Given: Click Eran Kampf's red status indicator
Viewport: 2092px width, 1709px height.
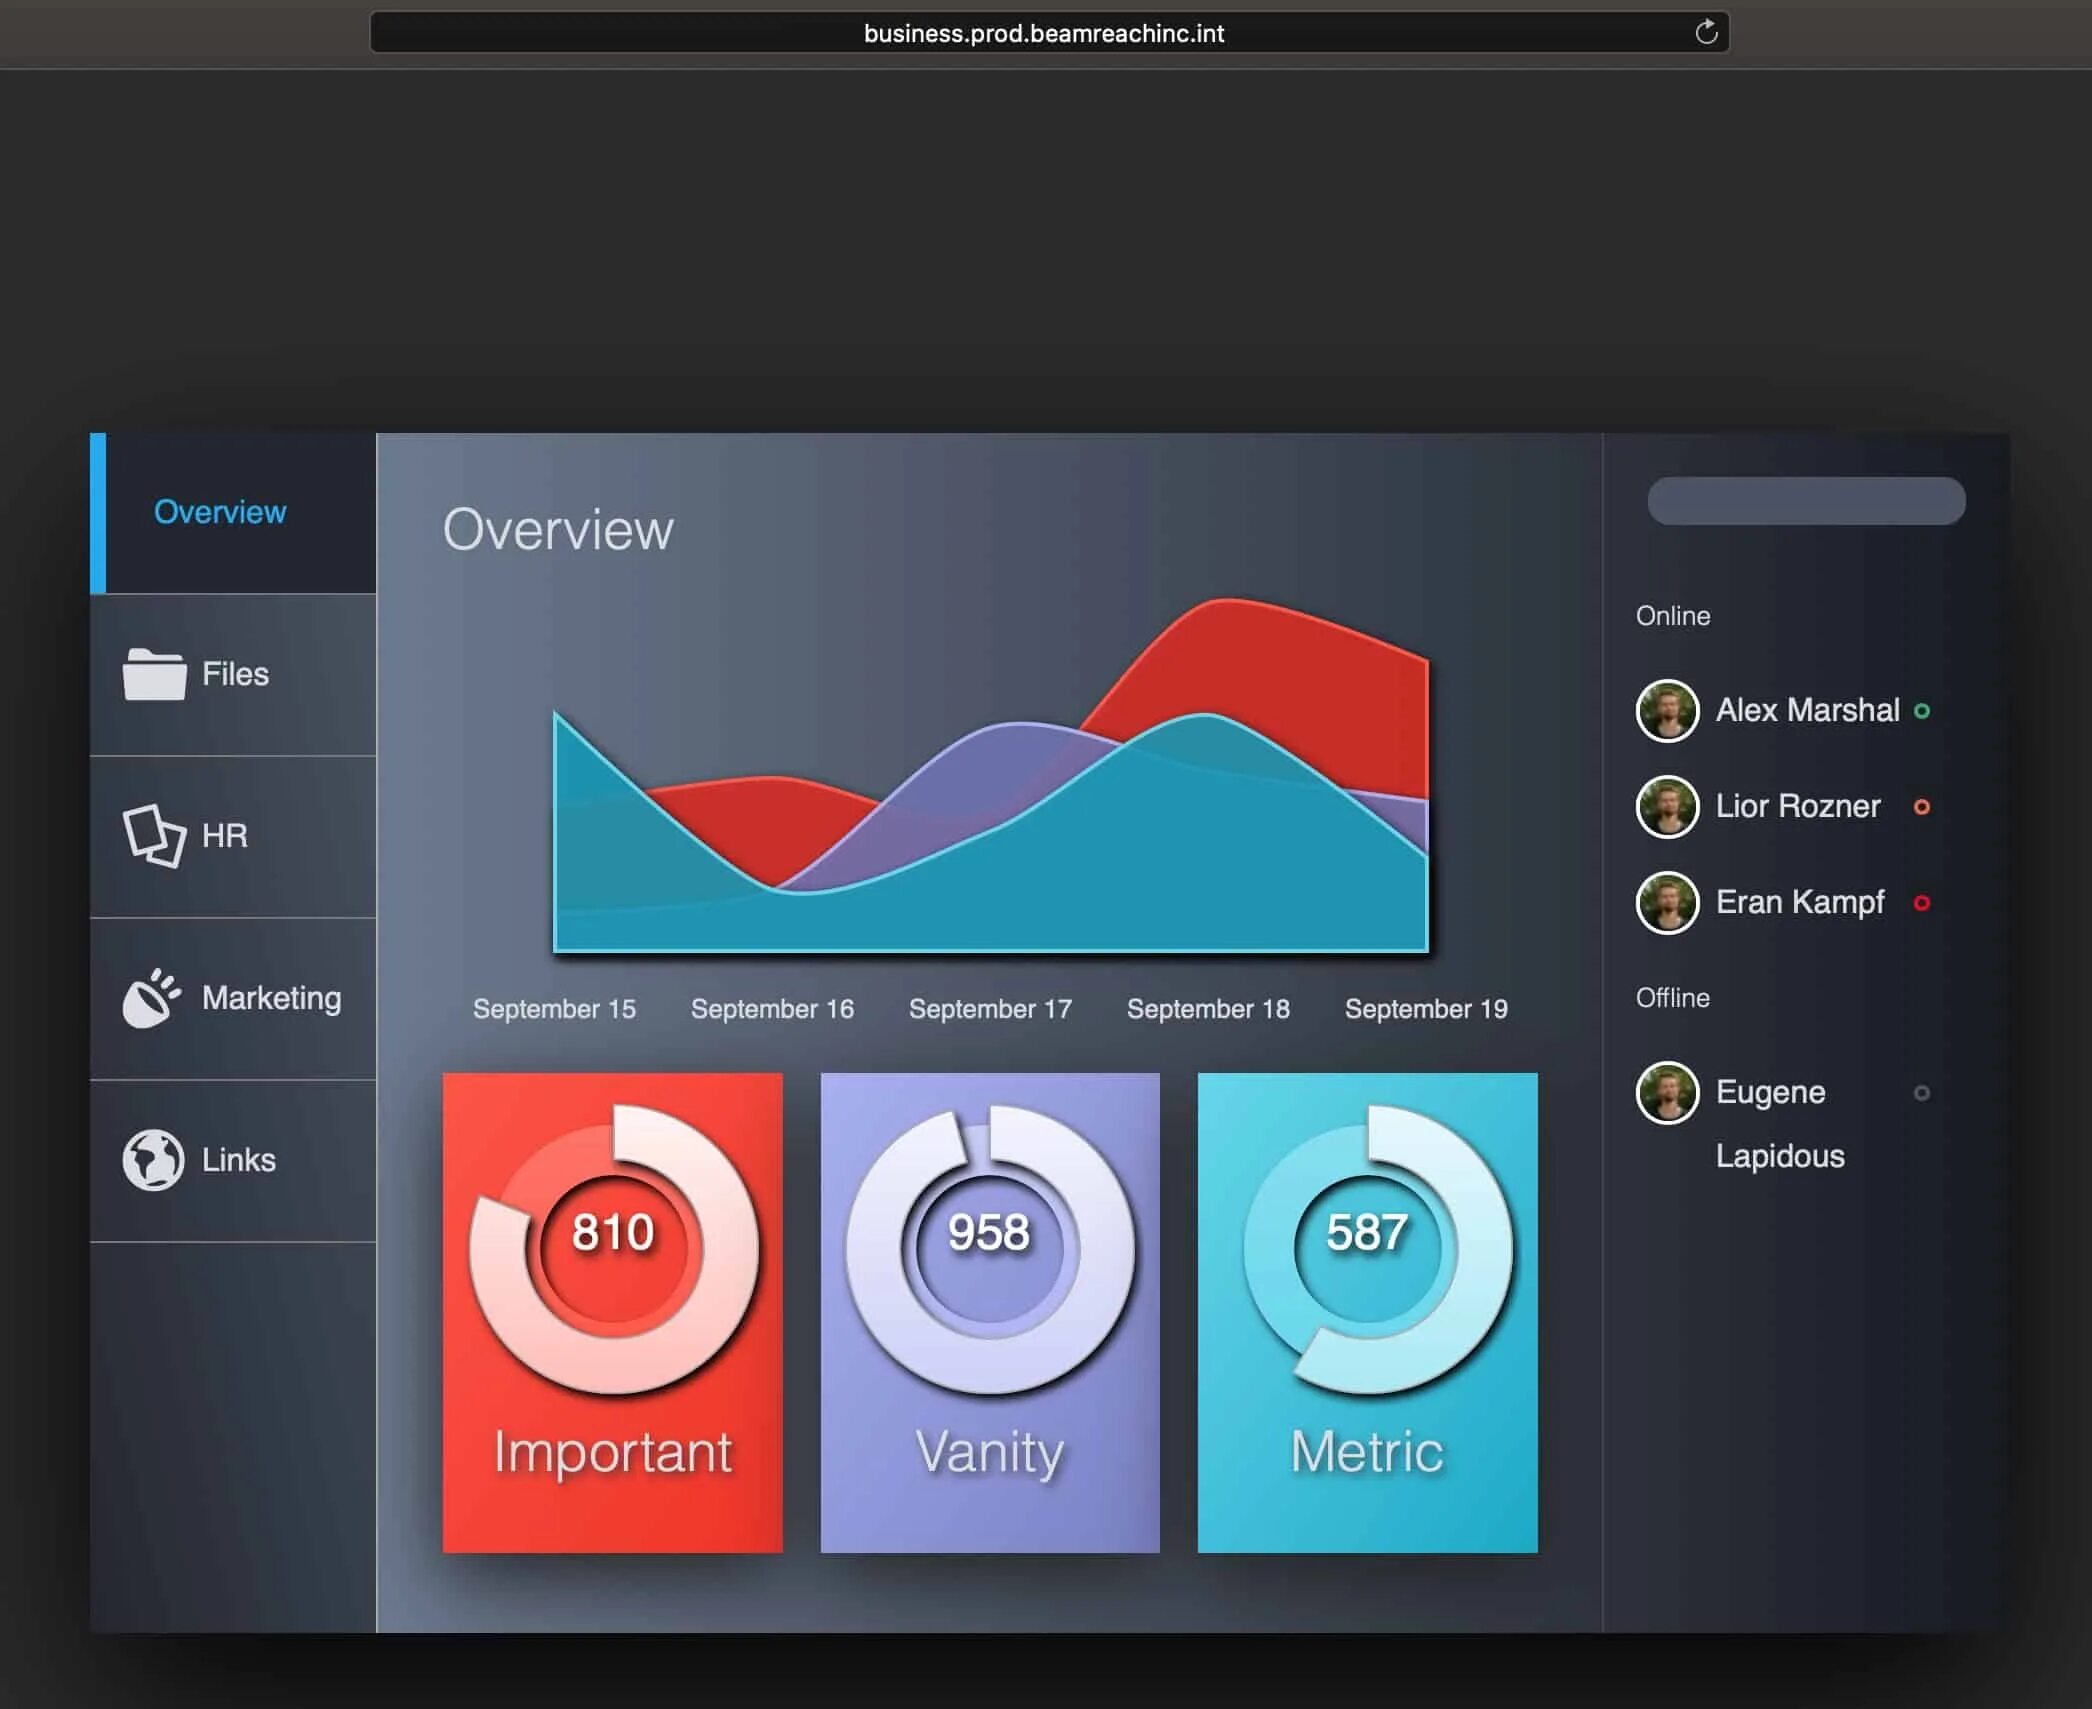Looking at the screenshot, I should click(1921, 903).
